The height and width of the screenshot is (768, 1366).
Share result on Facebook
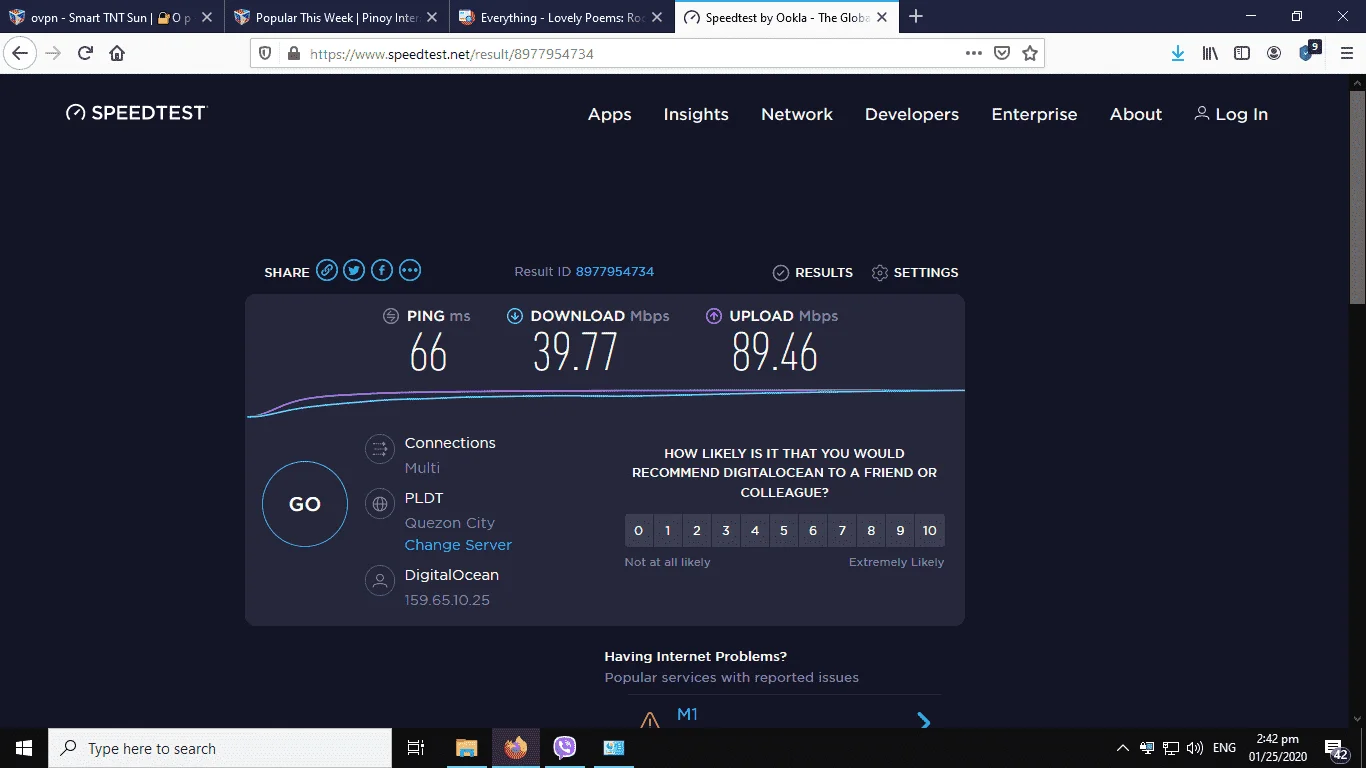382,270
